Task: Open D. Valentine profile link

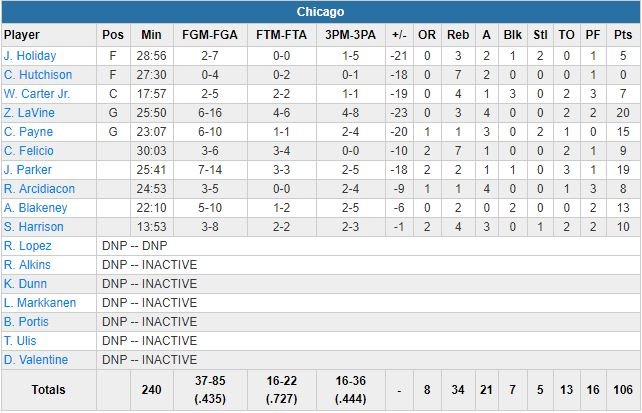Action: 36,360
